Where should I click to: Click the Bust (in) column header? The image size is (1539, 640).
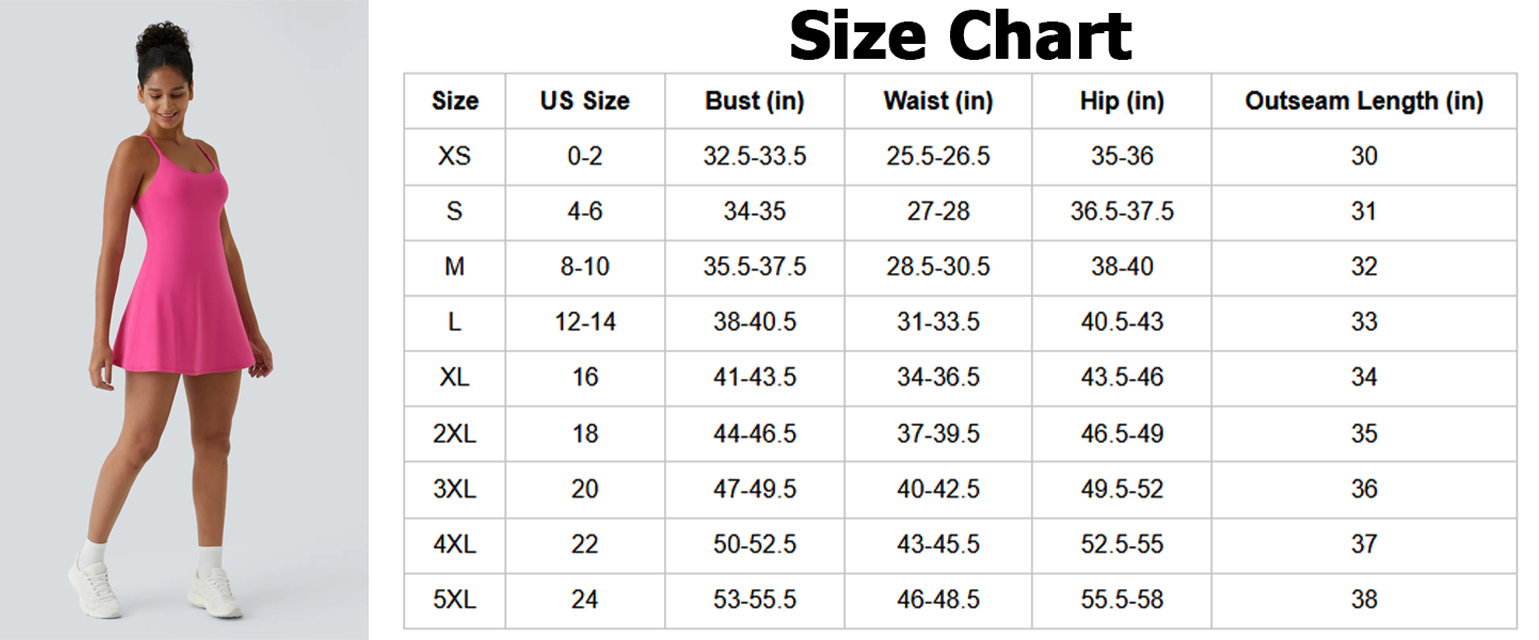pos(755,101)
